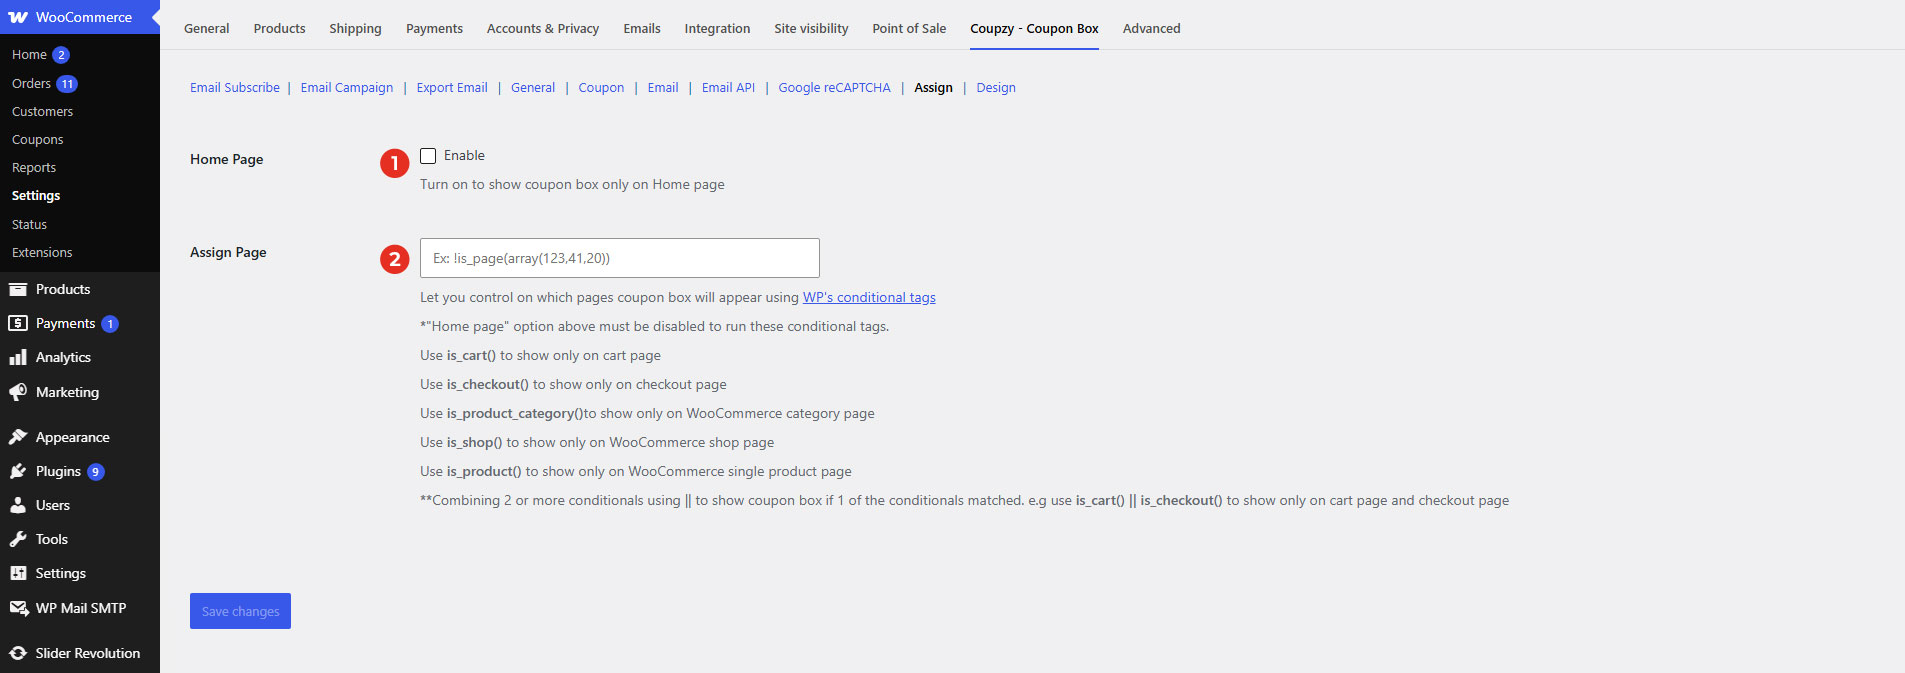
Task: Enable the Home Page checkbox
Action: click(428, 156)
